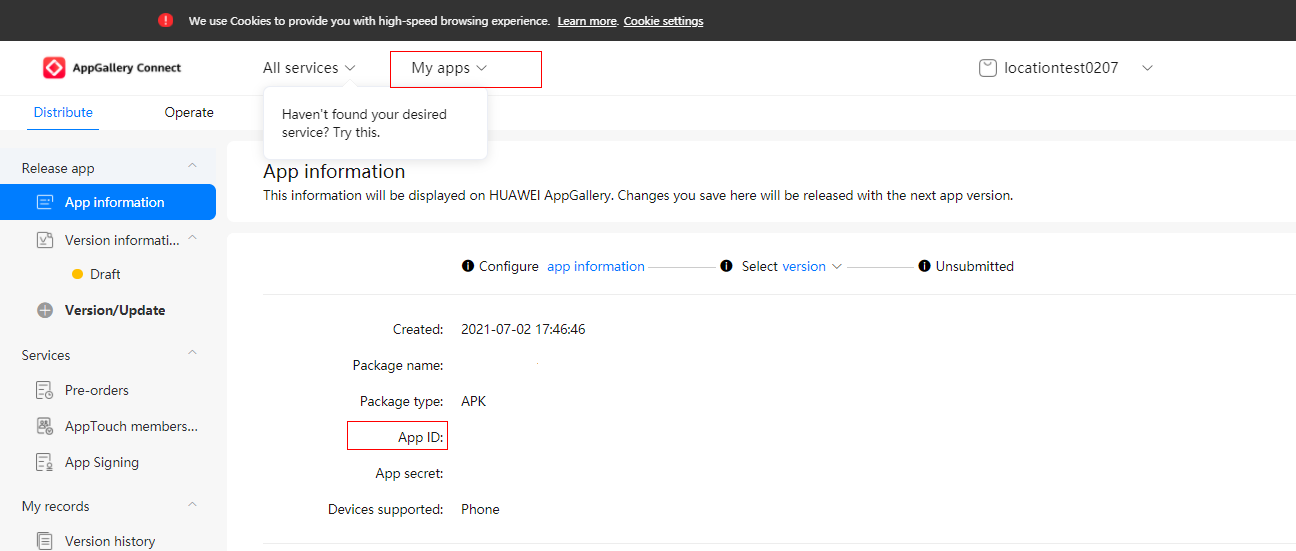Click the Pre-orders icon
Screen dimensions: 1296x551
coord(45,390)
